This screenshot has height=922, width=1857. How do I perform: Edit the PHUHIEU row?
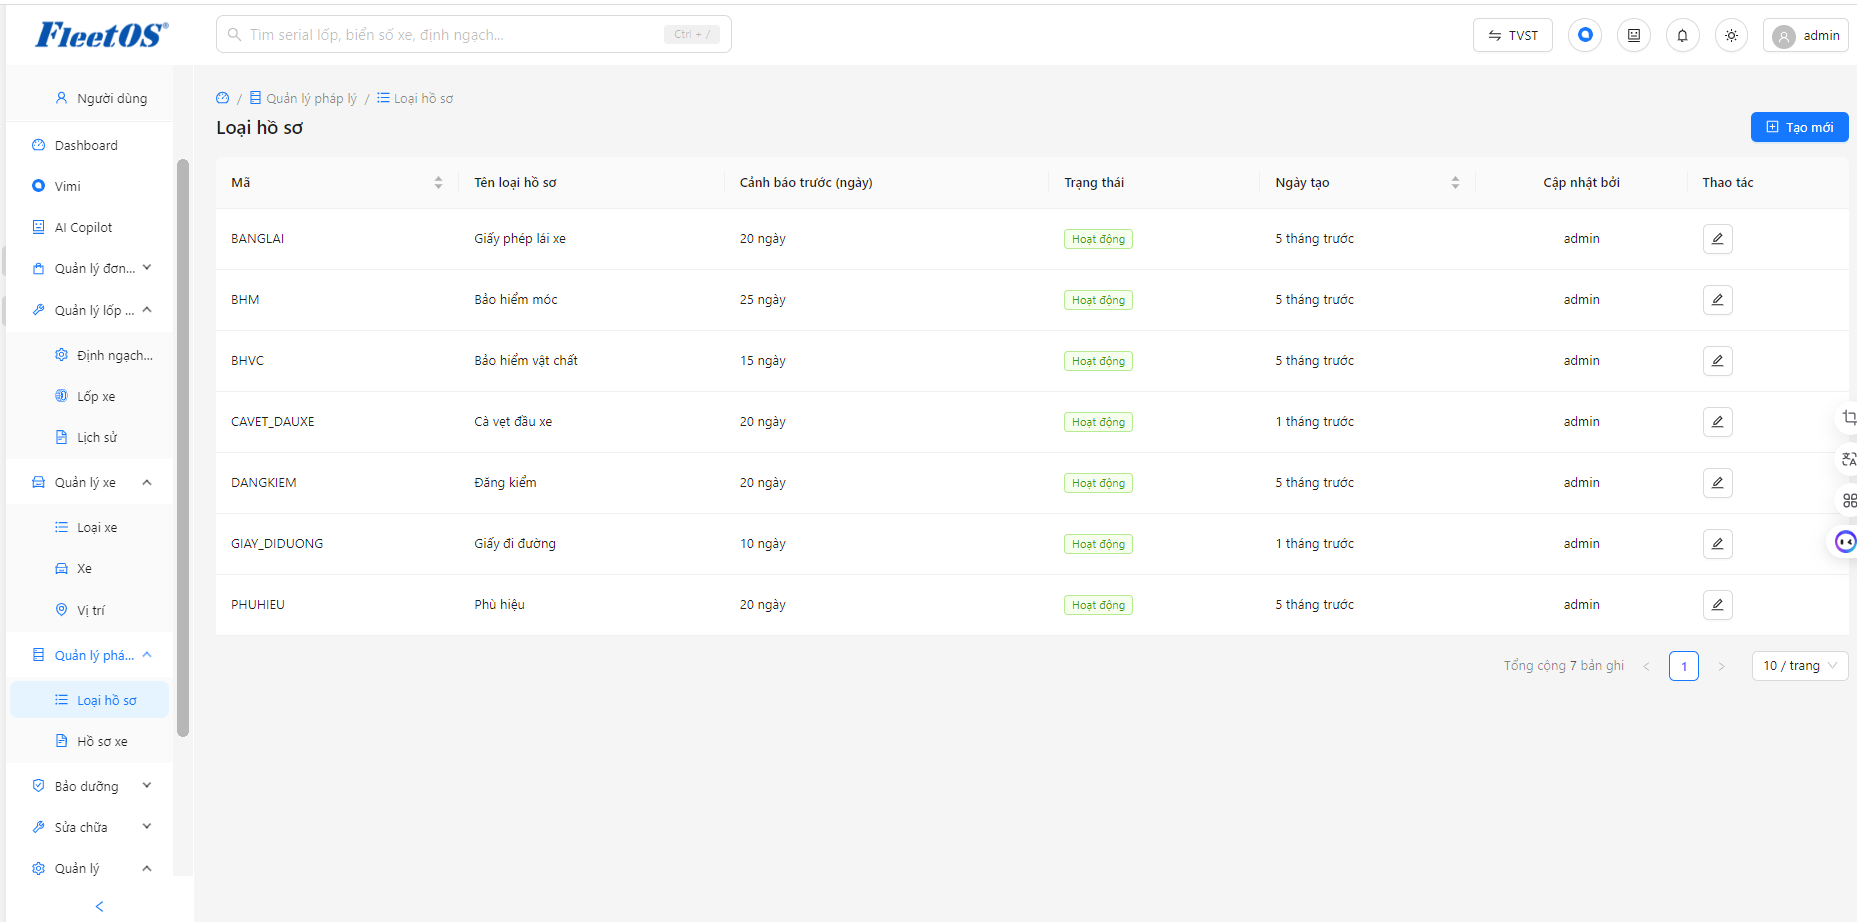[x=1717, y=605]
